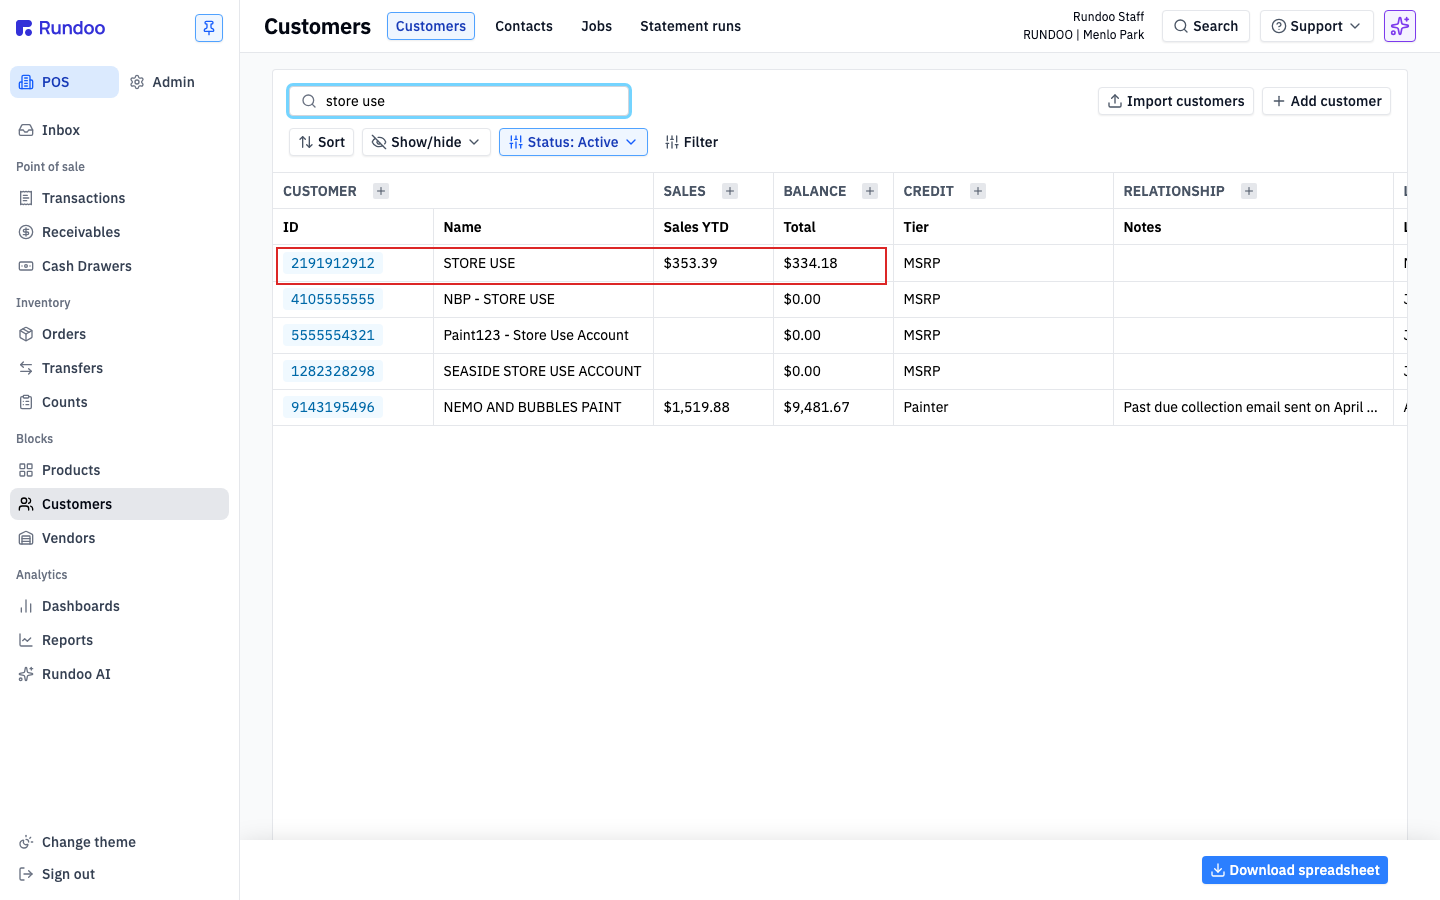Viewport: 1440px width, 900px height.
Task: Go to Products
Action: click(x=119, y=470)
